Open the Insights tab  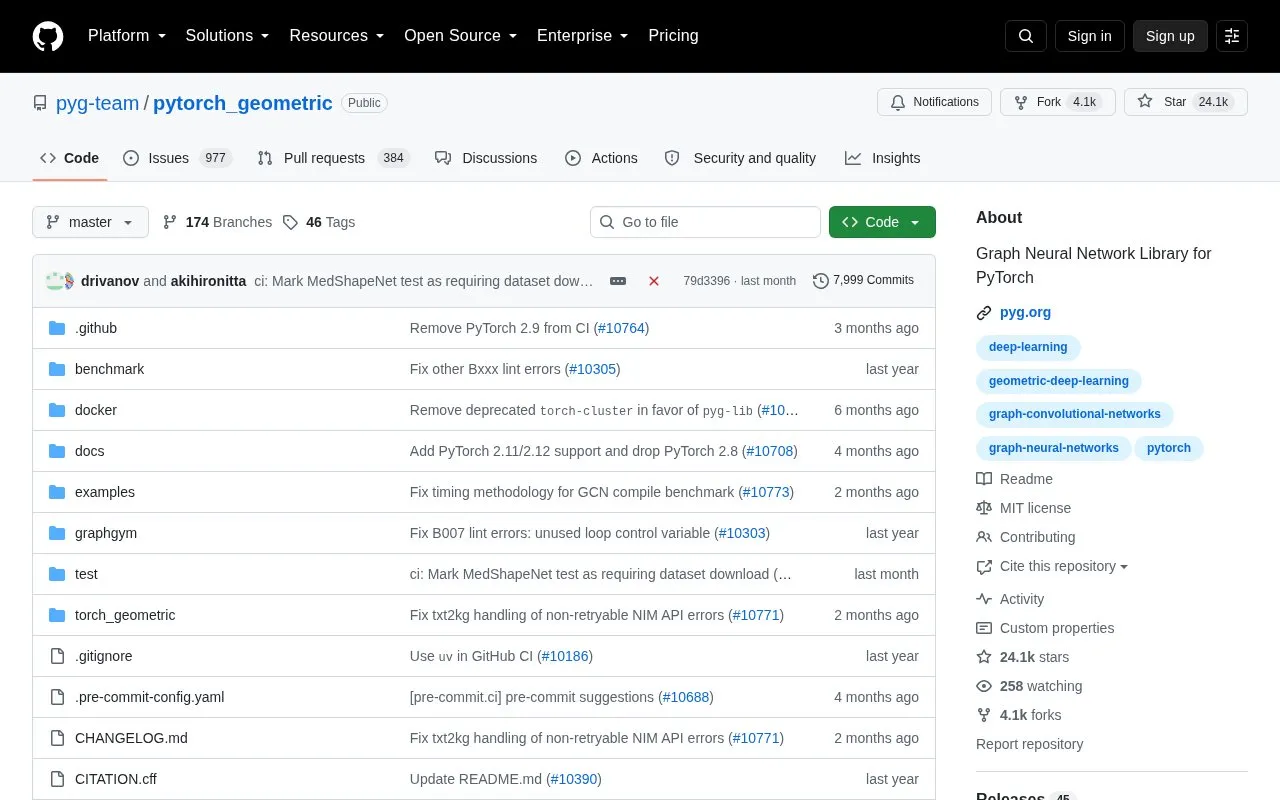[x=882, y=158]
